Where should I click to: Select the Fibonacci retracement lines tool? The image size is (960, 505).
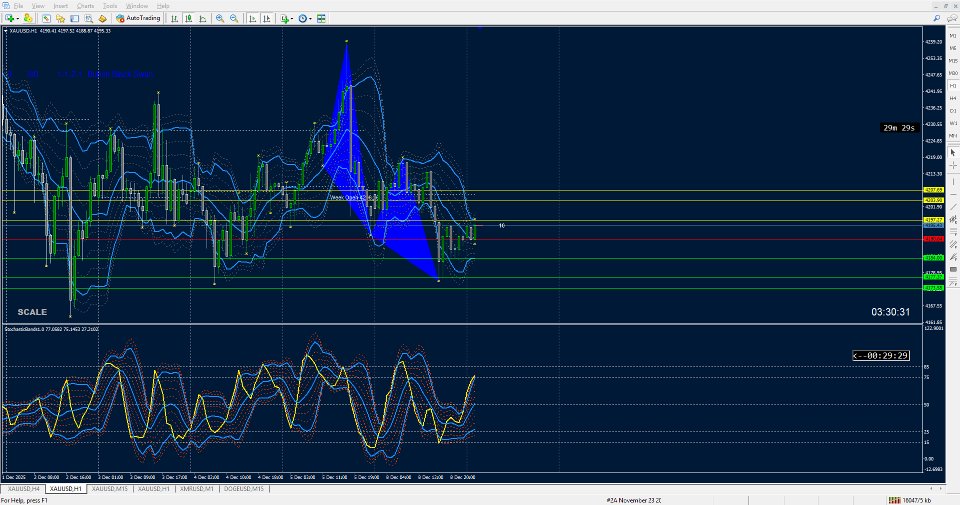(x=953, y=232)
